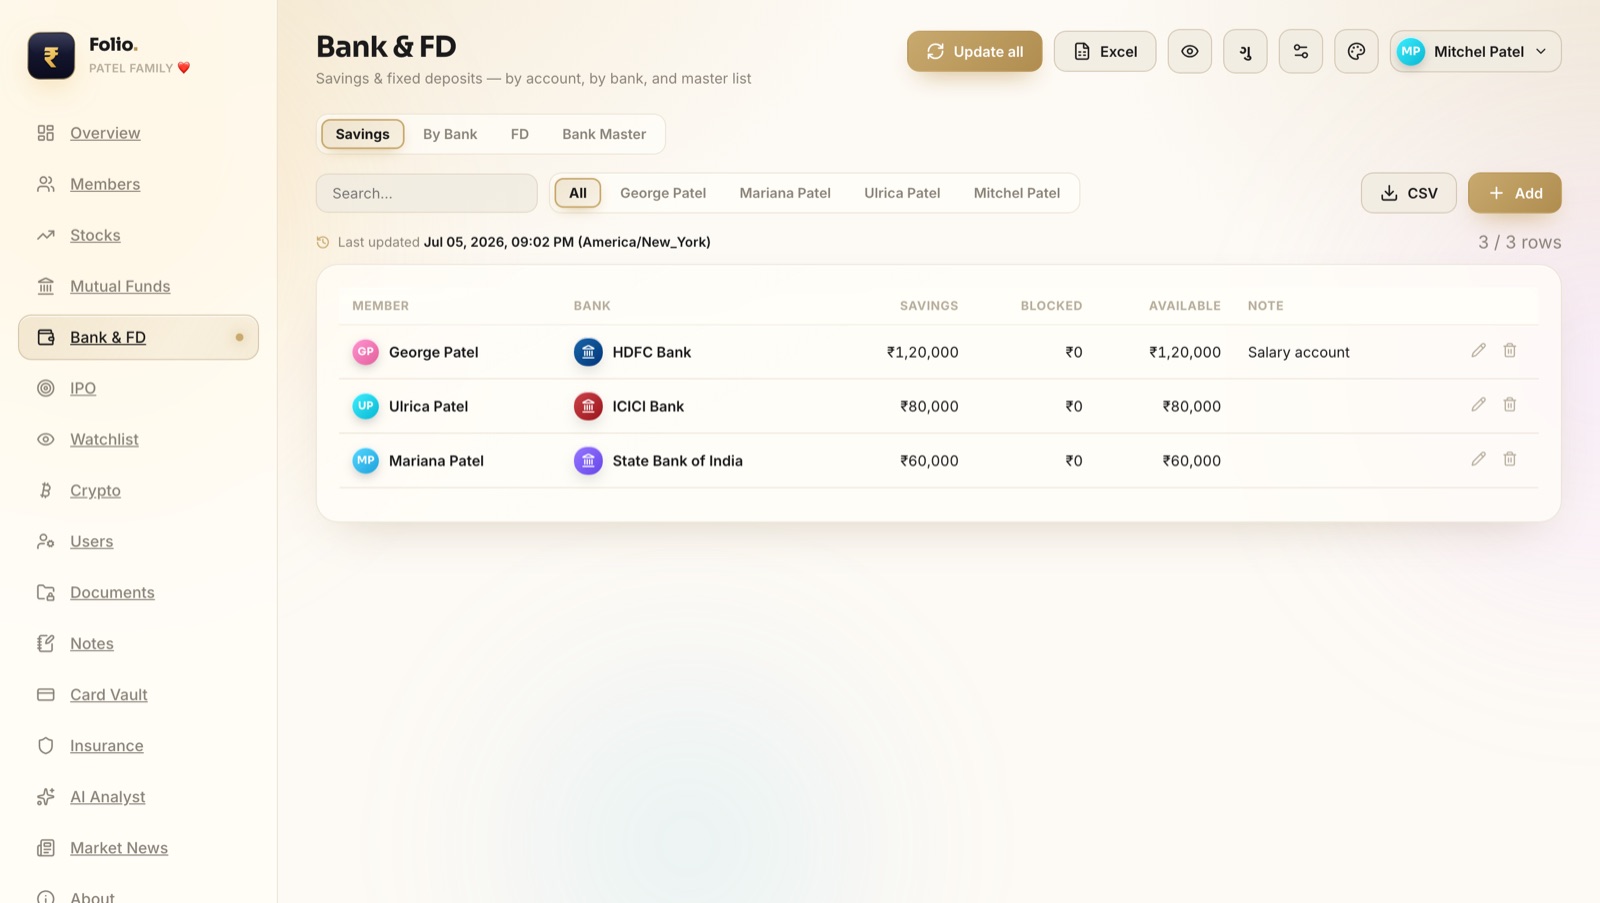The height and width of the screenshot is (903, 1600).
Task: Filter by George Patel
Action: [663, 193]
